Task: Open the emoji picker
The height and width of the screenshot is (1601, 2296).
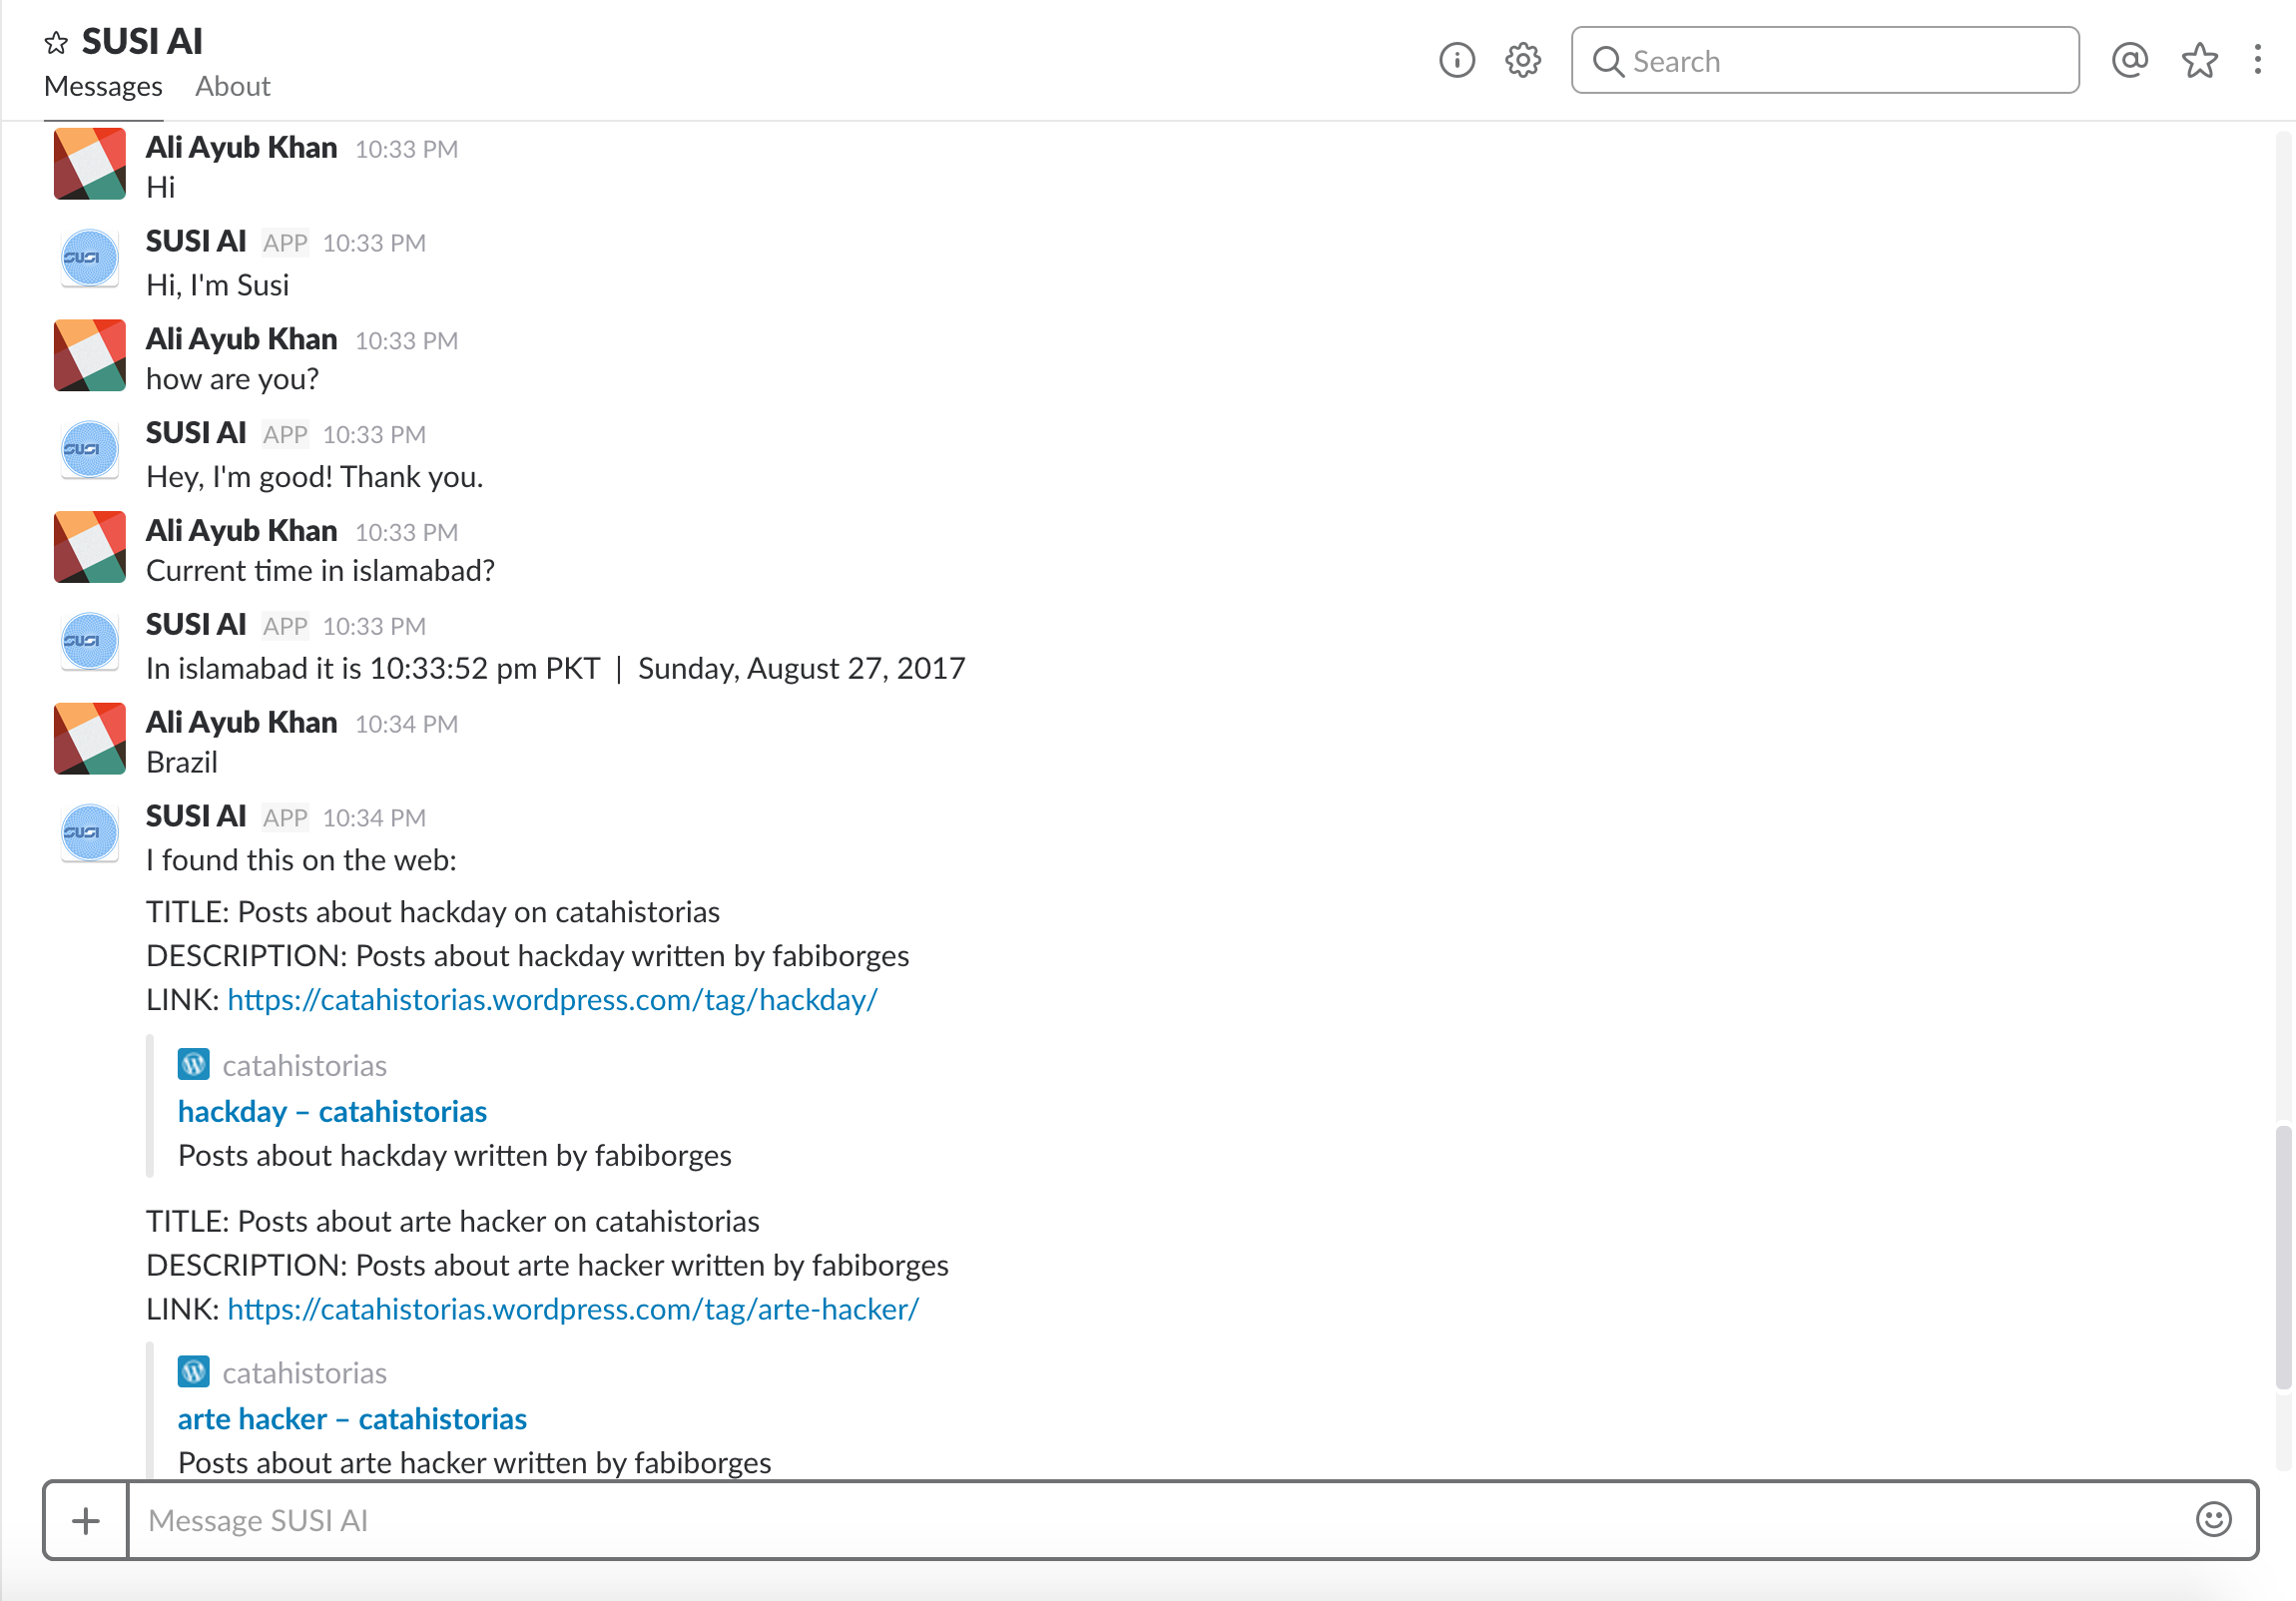Action: (x=2213, y=1519)
